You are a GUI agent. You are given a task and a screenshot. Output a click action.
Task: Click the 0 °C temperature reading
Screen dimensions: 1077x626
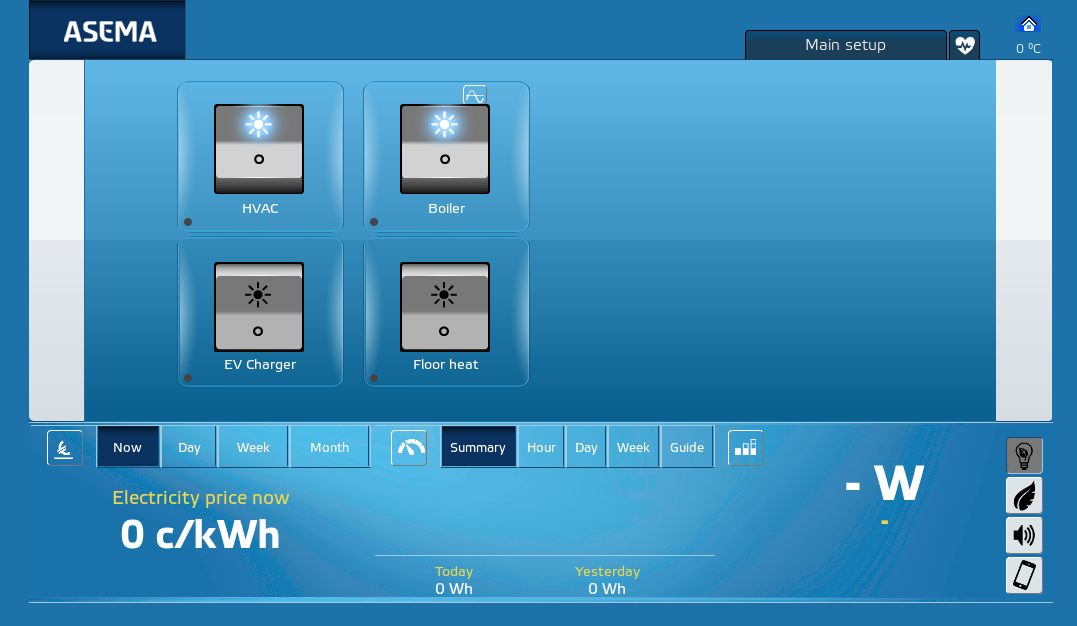point(1028,48)
